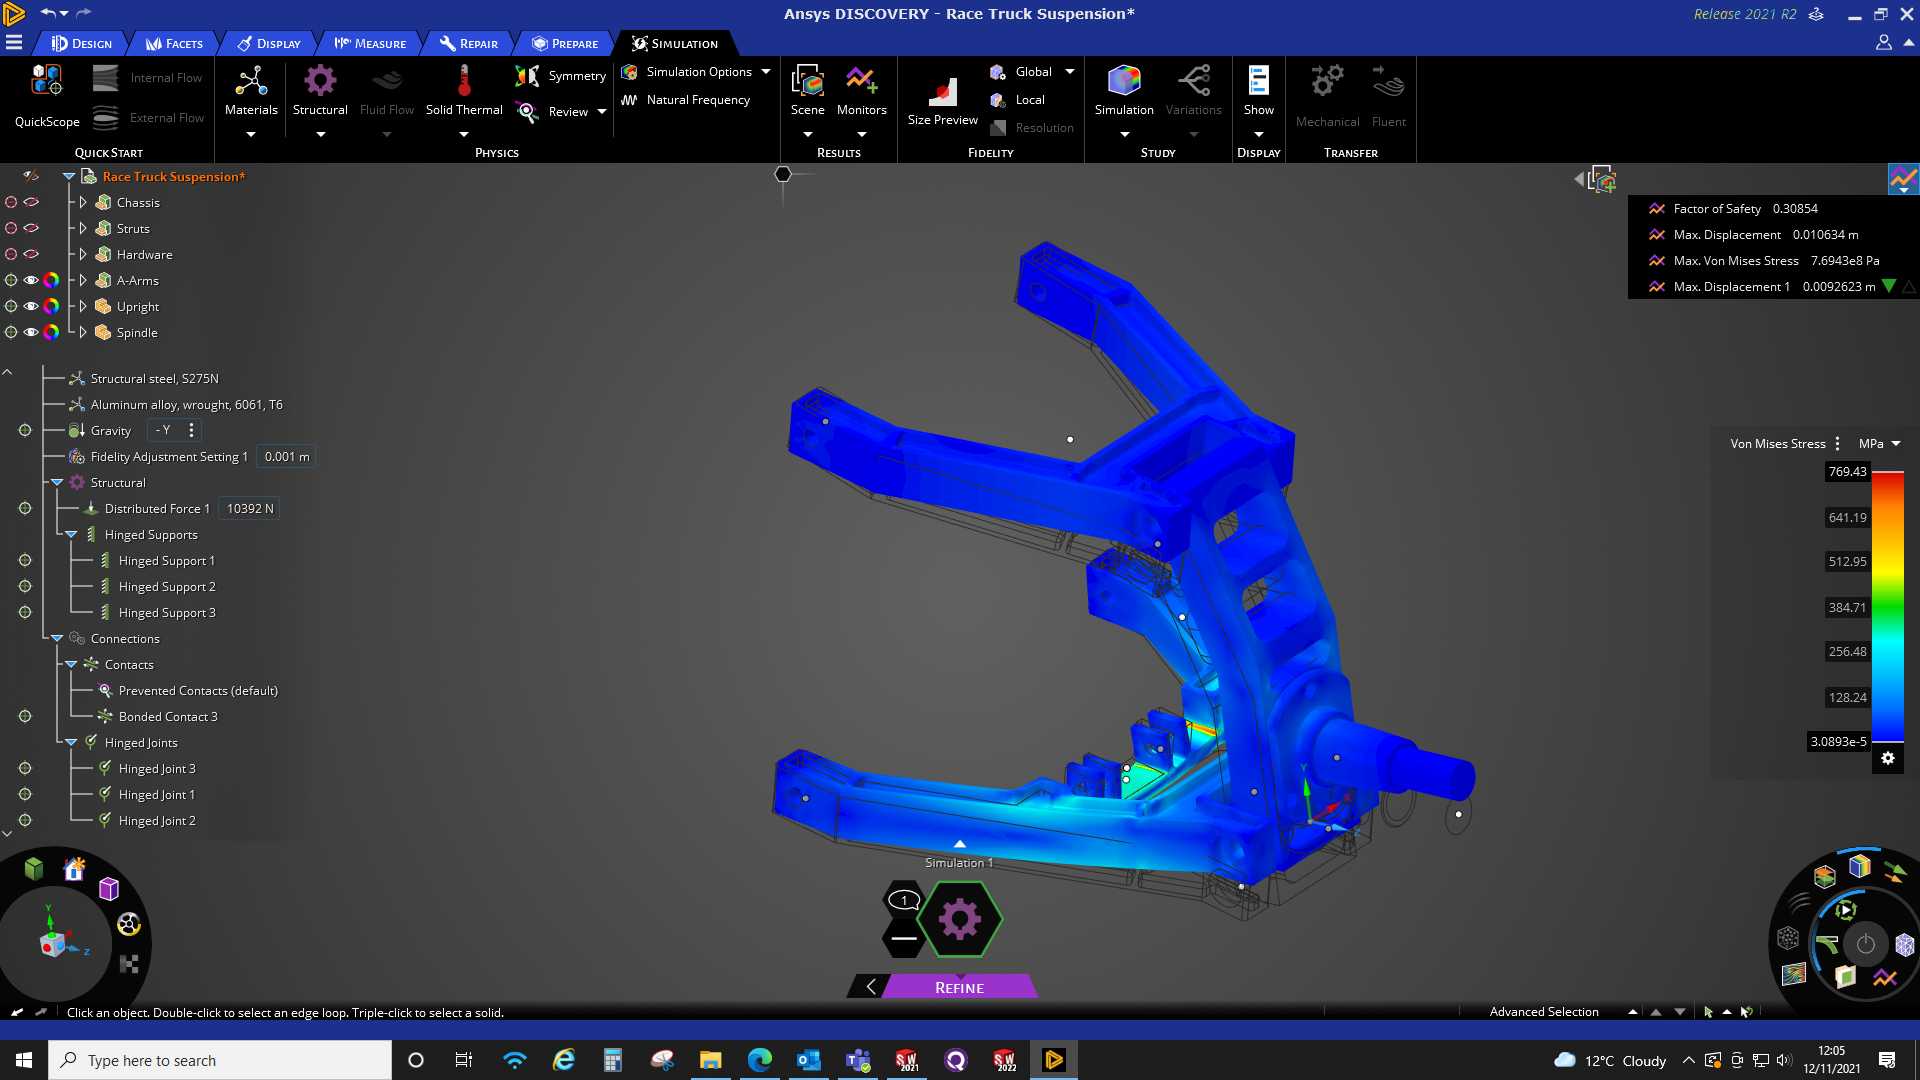
Task: Switch to the Display tab
Action: tap(269, 43)
